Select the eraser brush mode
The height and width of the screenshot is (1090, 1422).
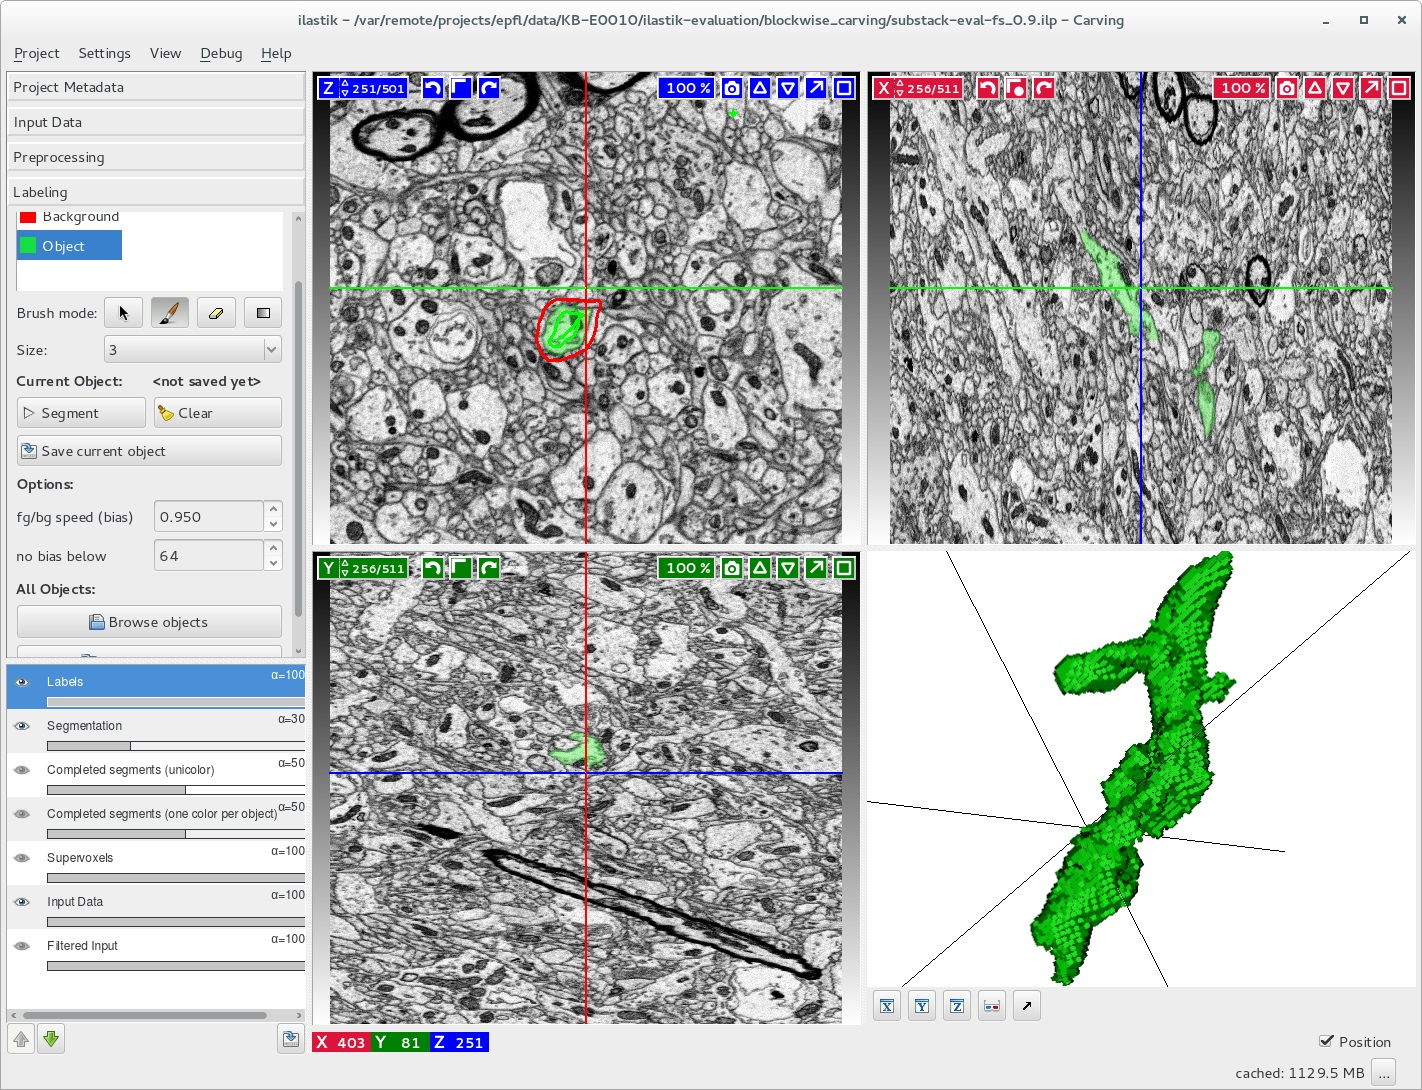tap(216, 313)
